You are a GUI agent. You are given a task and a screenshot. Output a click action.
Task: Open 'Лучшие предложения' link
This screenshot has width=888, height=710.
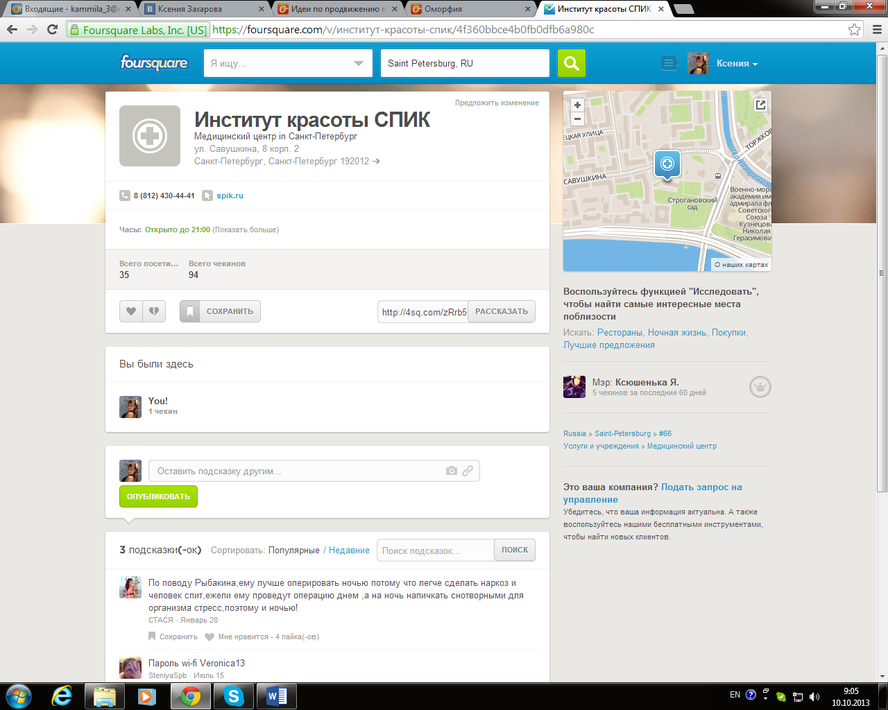click(x=609, y=345)
